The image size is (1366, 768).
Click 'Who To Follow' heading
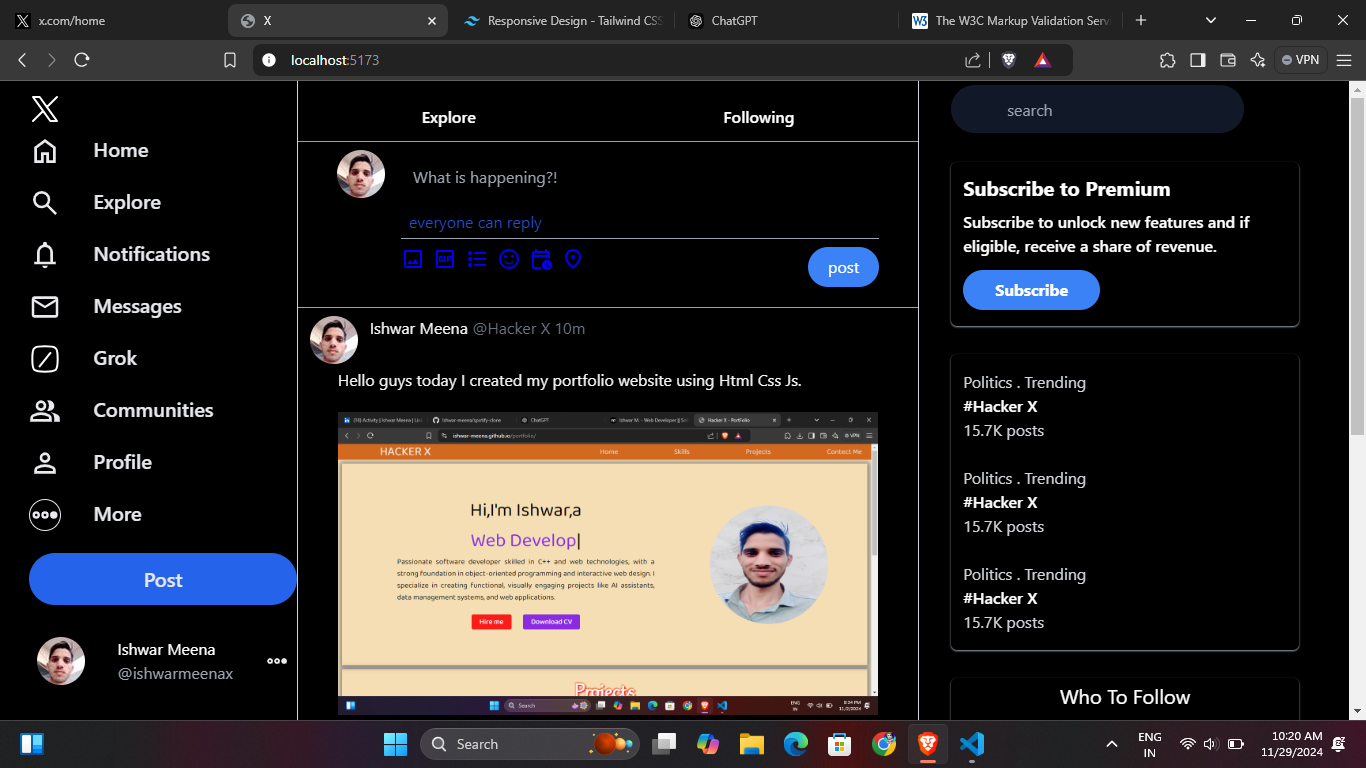(x=1125, y=697)
